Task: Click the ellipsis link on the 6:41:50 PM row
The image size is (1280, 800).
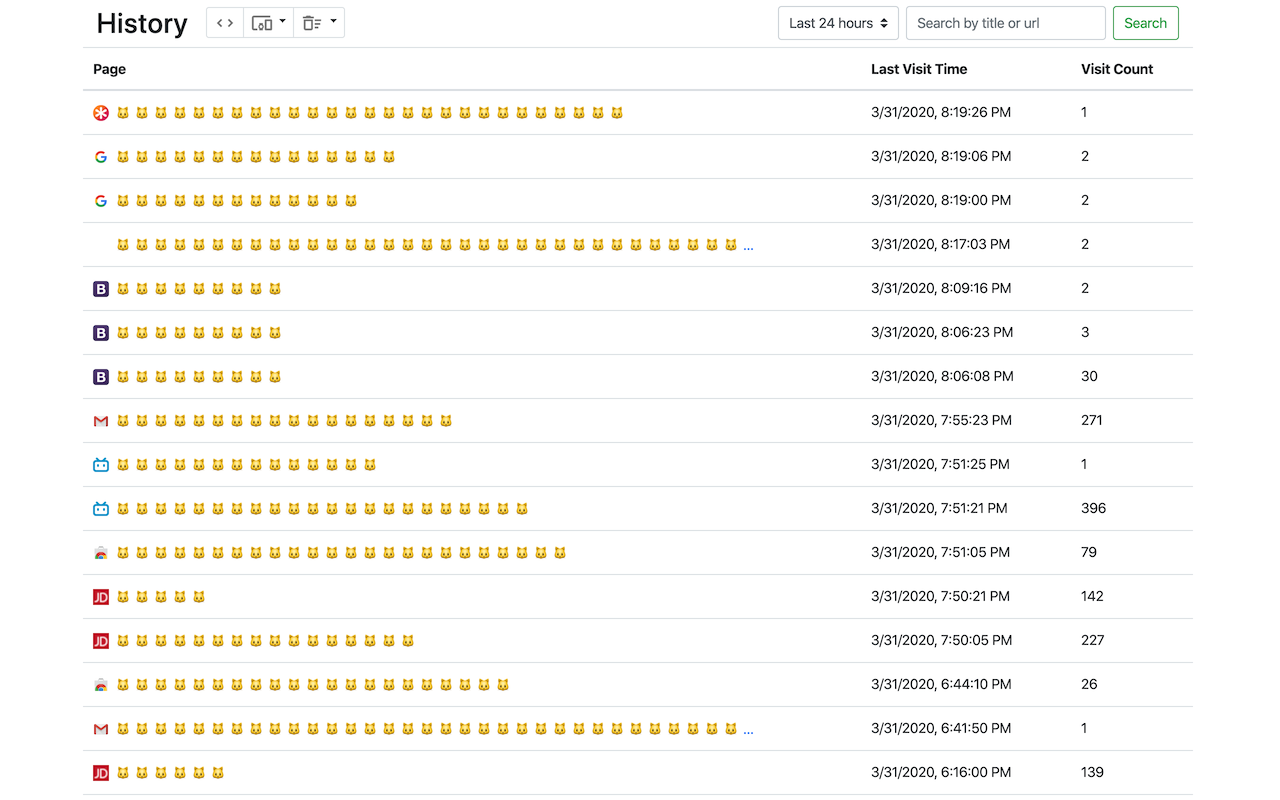Action: [749, 730]
